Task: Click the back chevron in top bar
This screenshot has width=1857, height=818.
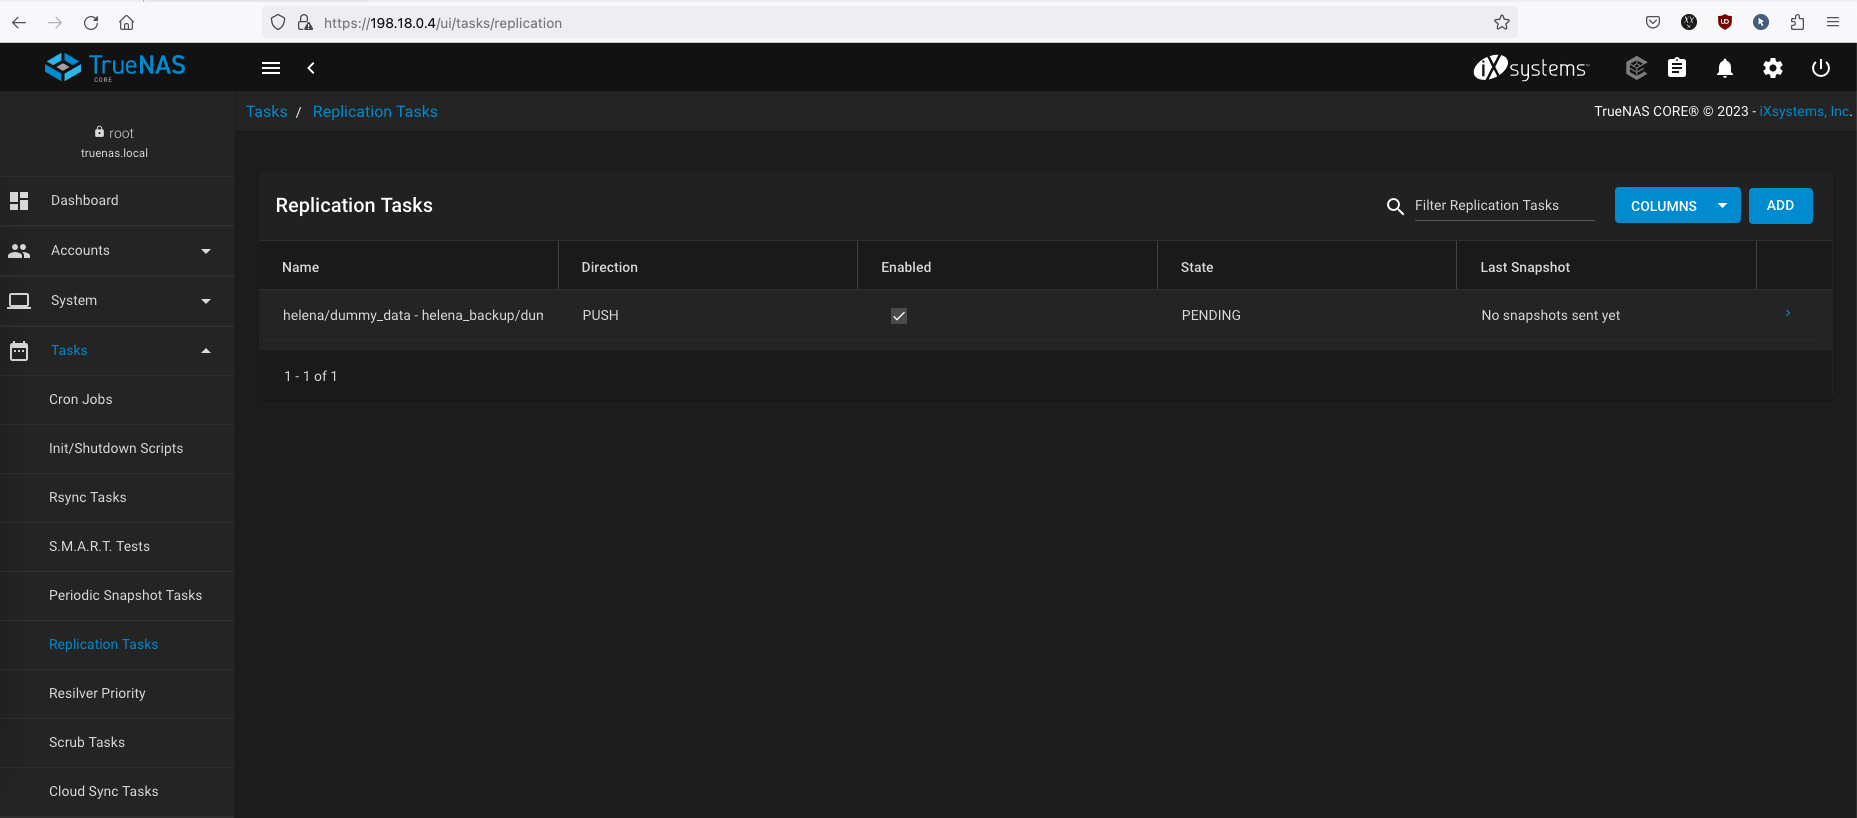Action: coord(311,68)
